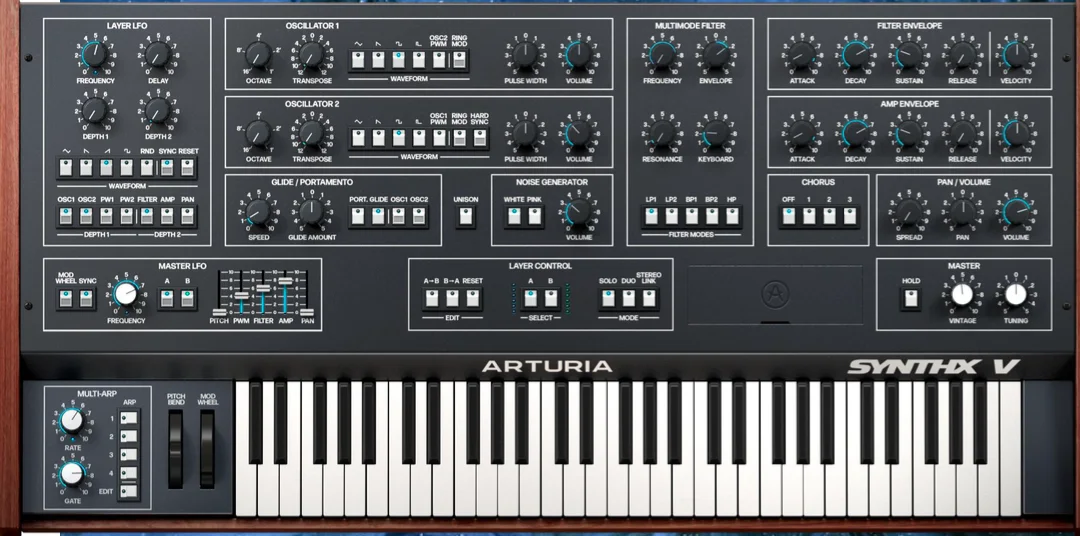
Task: Select layer B in Layer Control
Action: click(x=551, y=299)
